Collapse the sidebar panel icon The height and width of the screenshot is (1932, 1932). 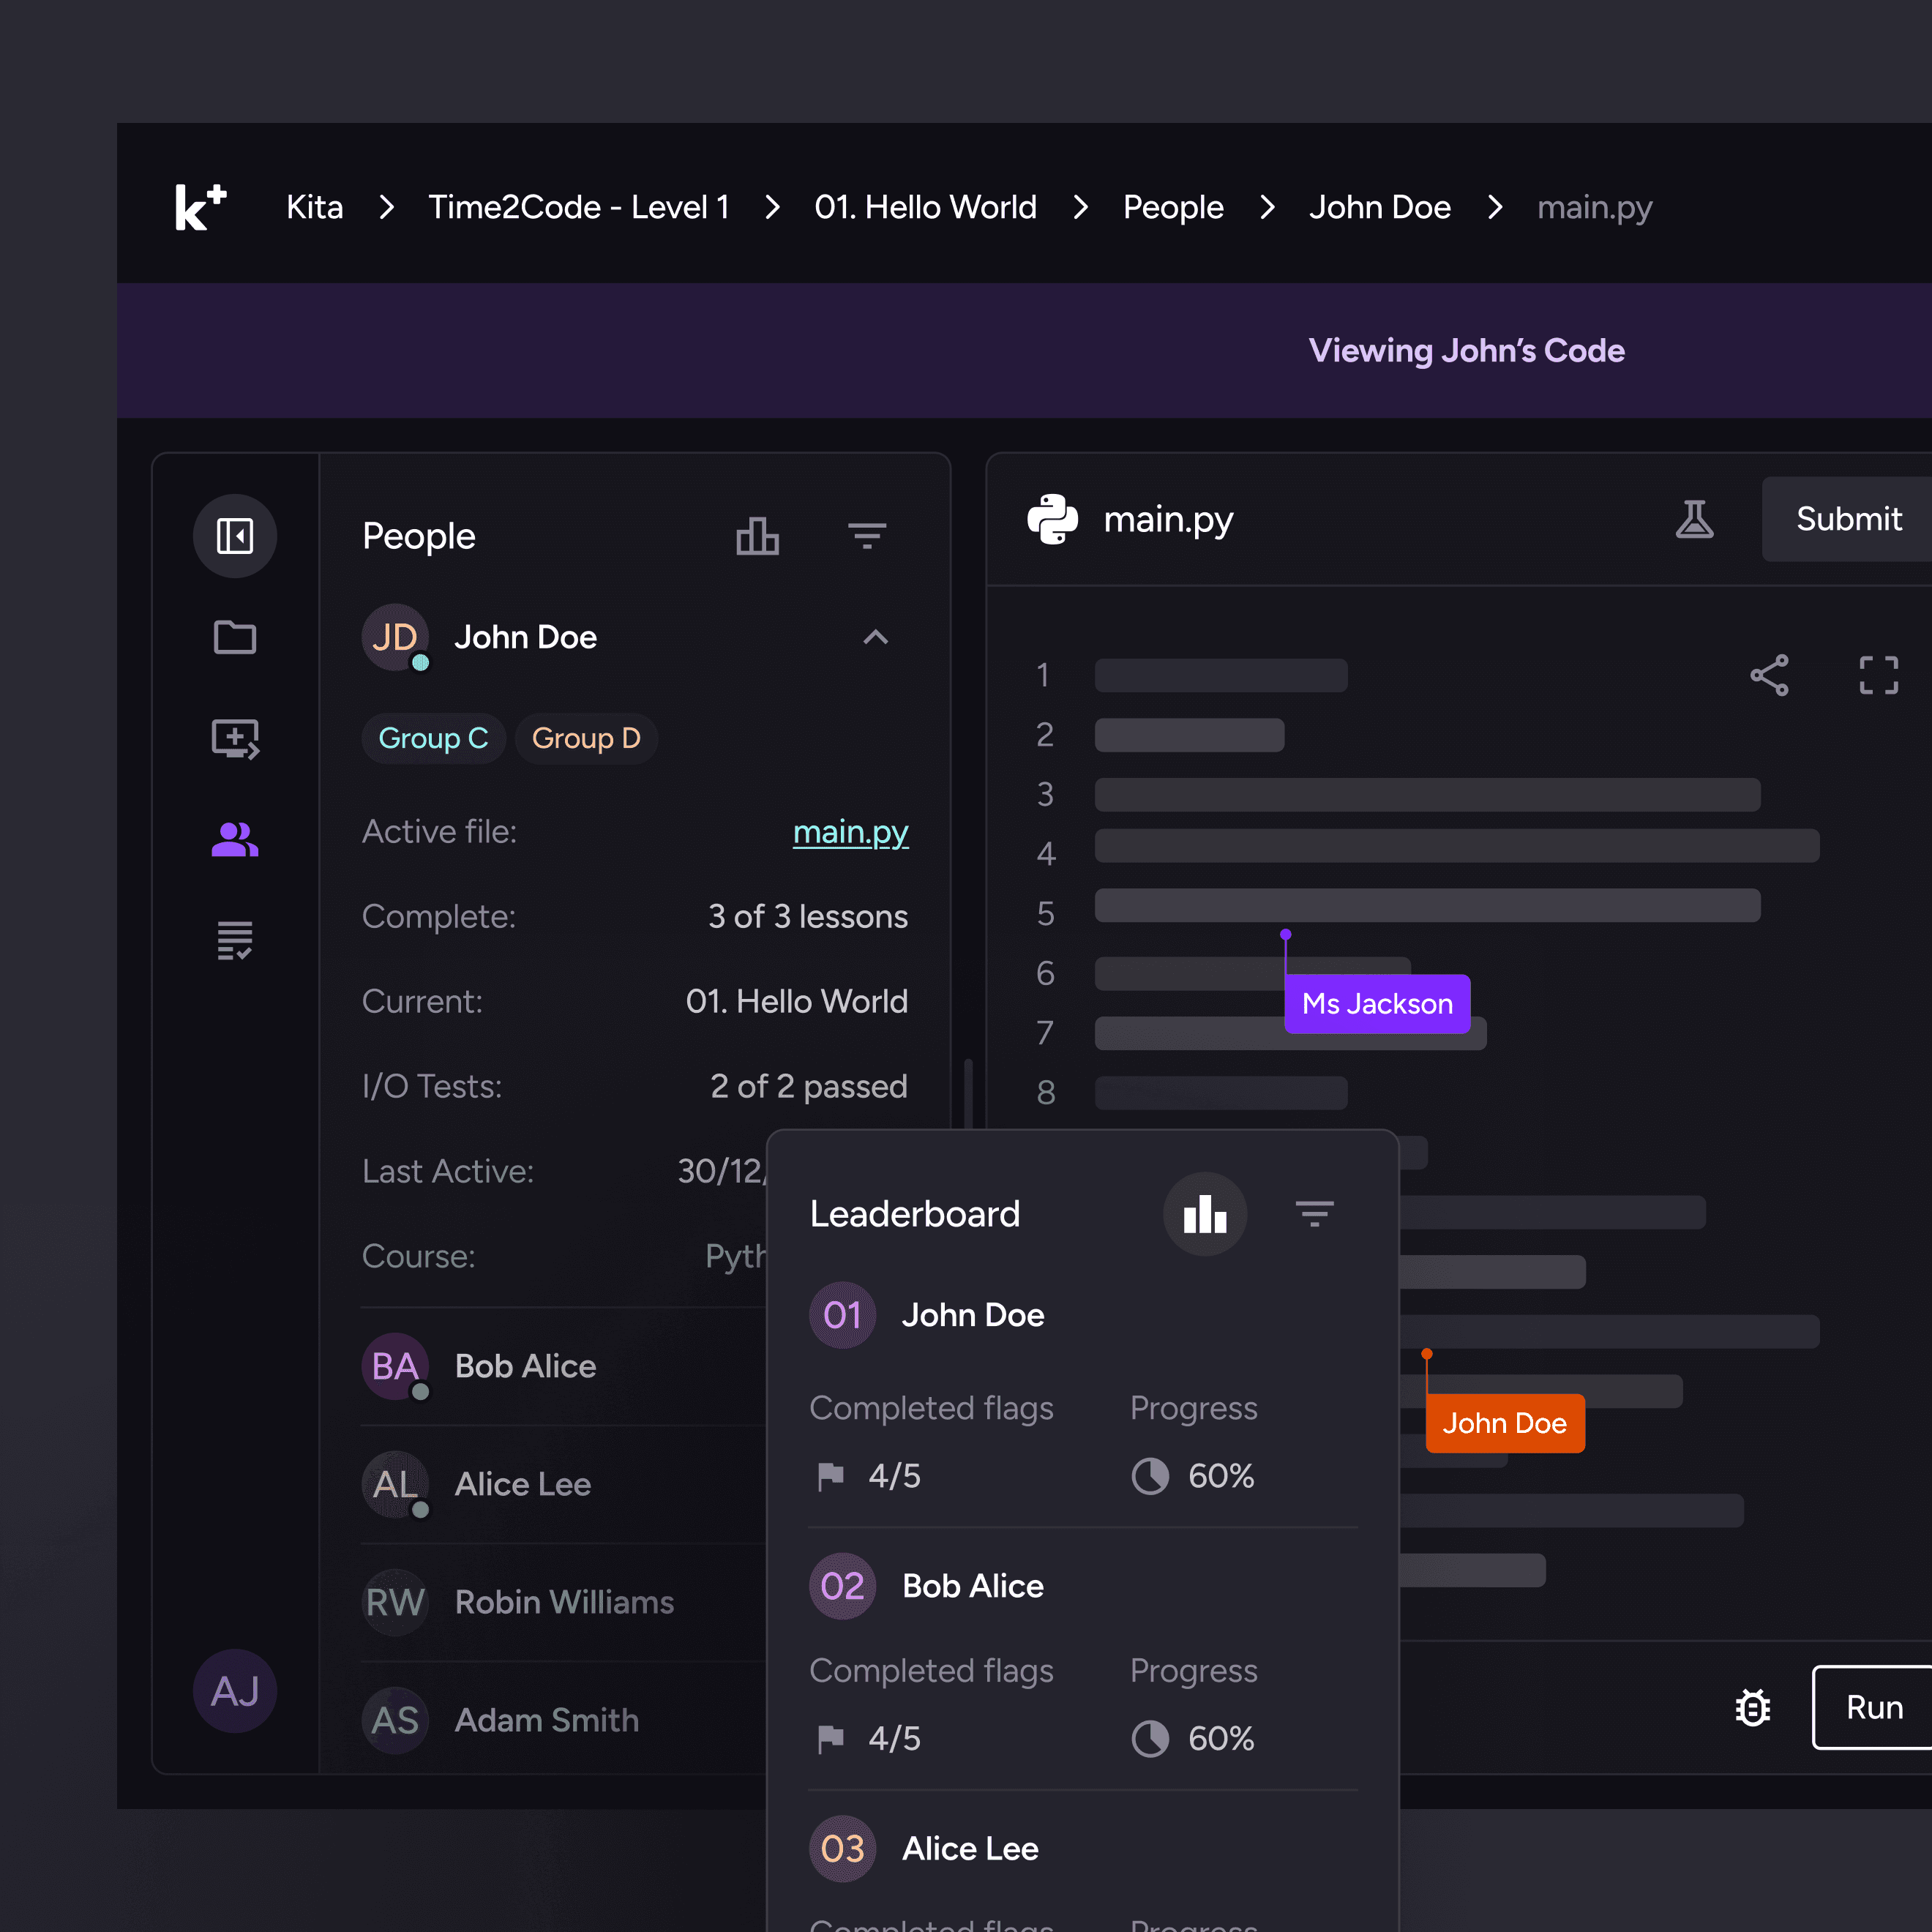[x=235, y=536]
